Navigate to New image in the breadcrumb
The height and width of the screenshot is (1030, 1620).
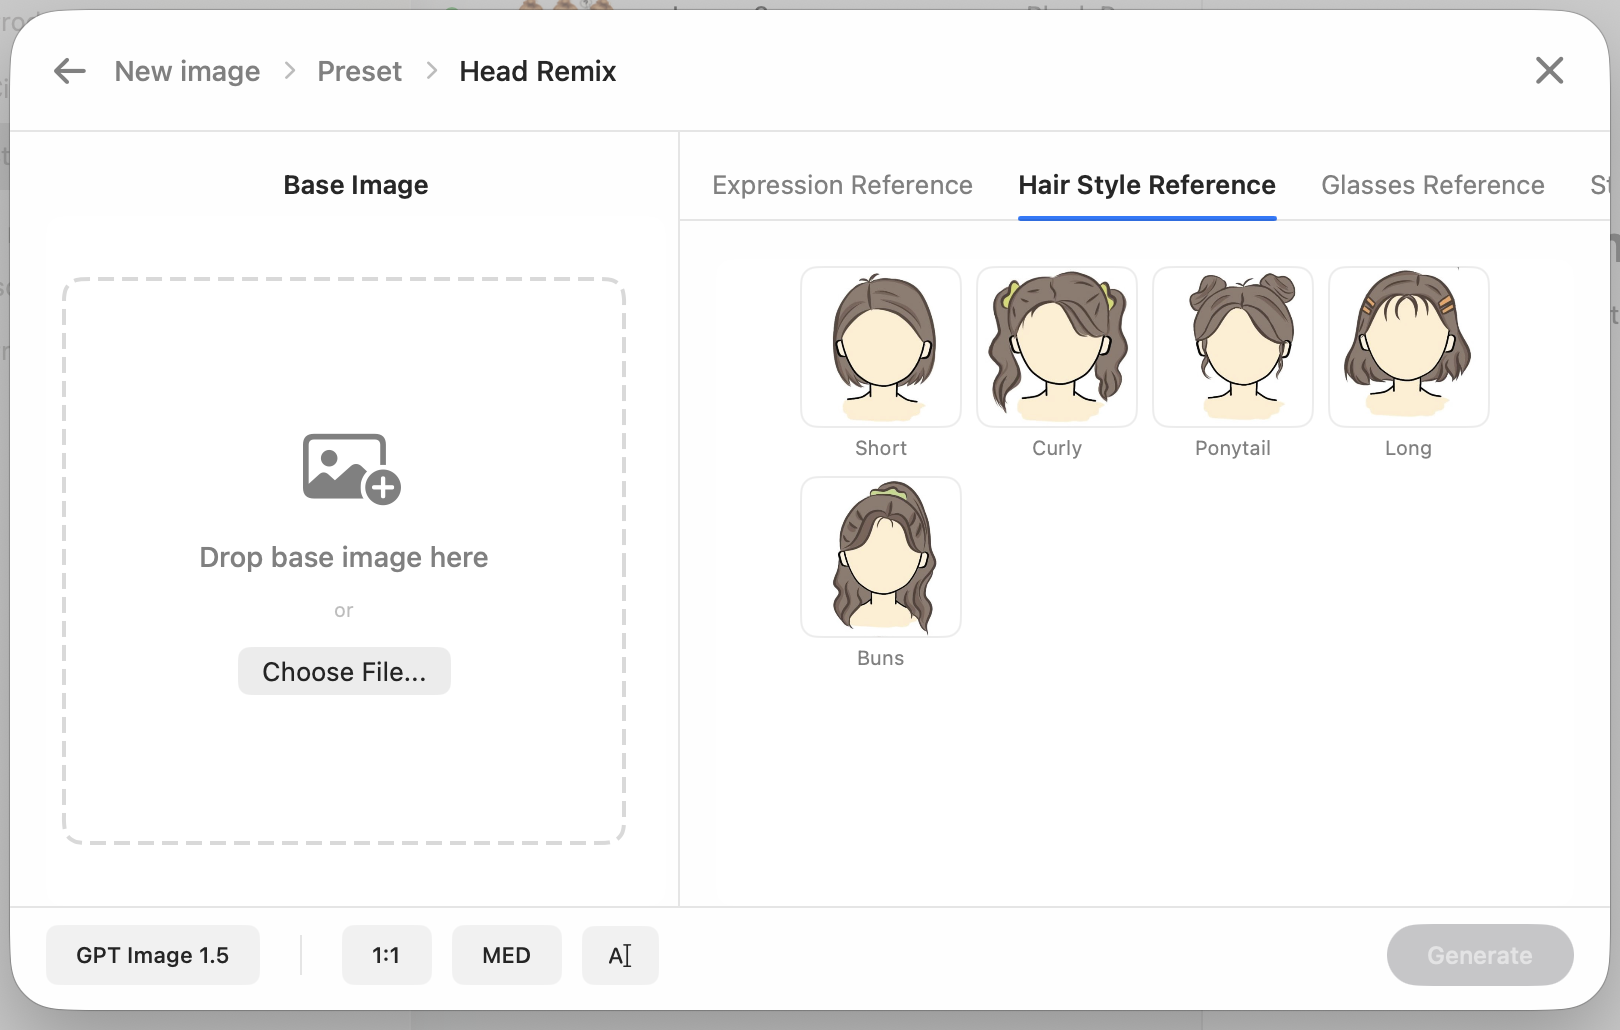(186, 70)
